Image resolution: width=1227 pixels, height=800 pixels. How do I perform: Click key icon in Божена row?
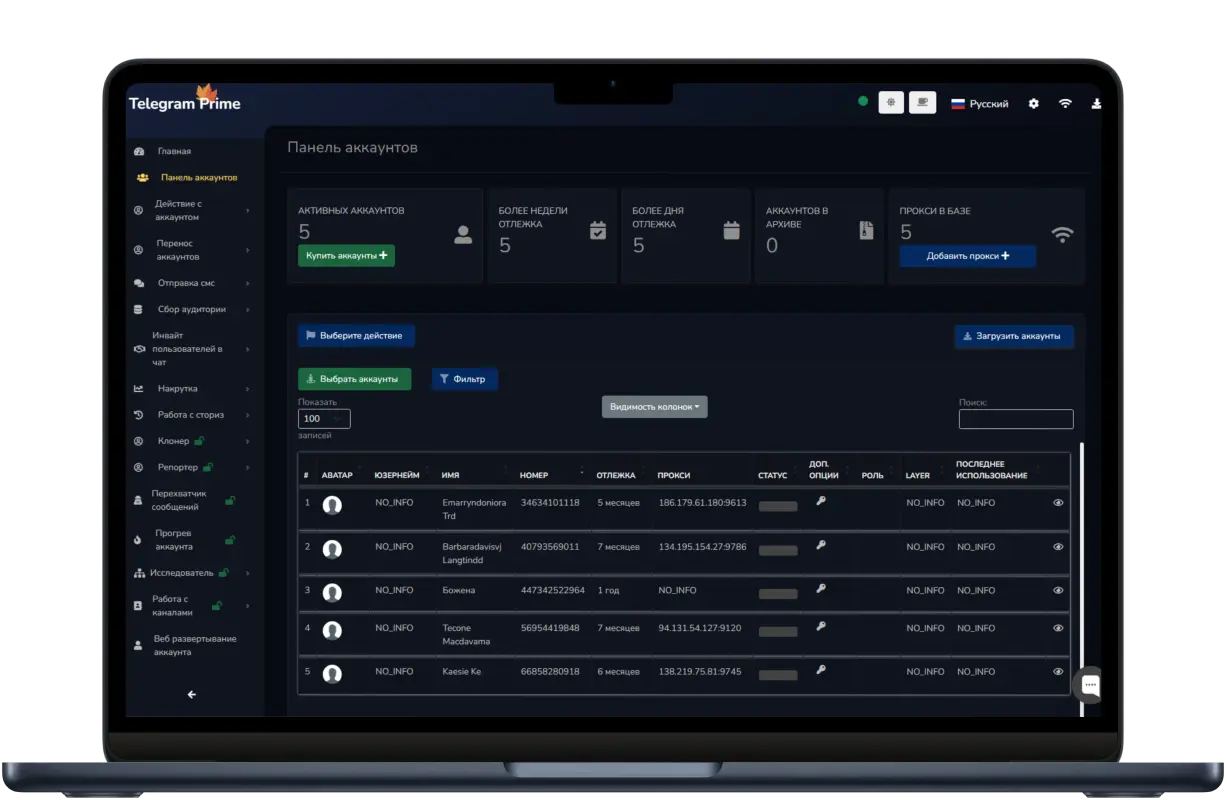coord(821,588)
